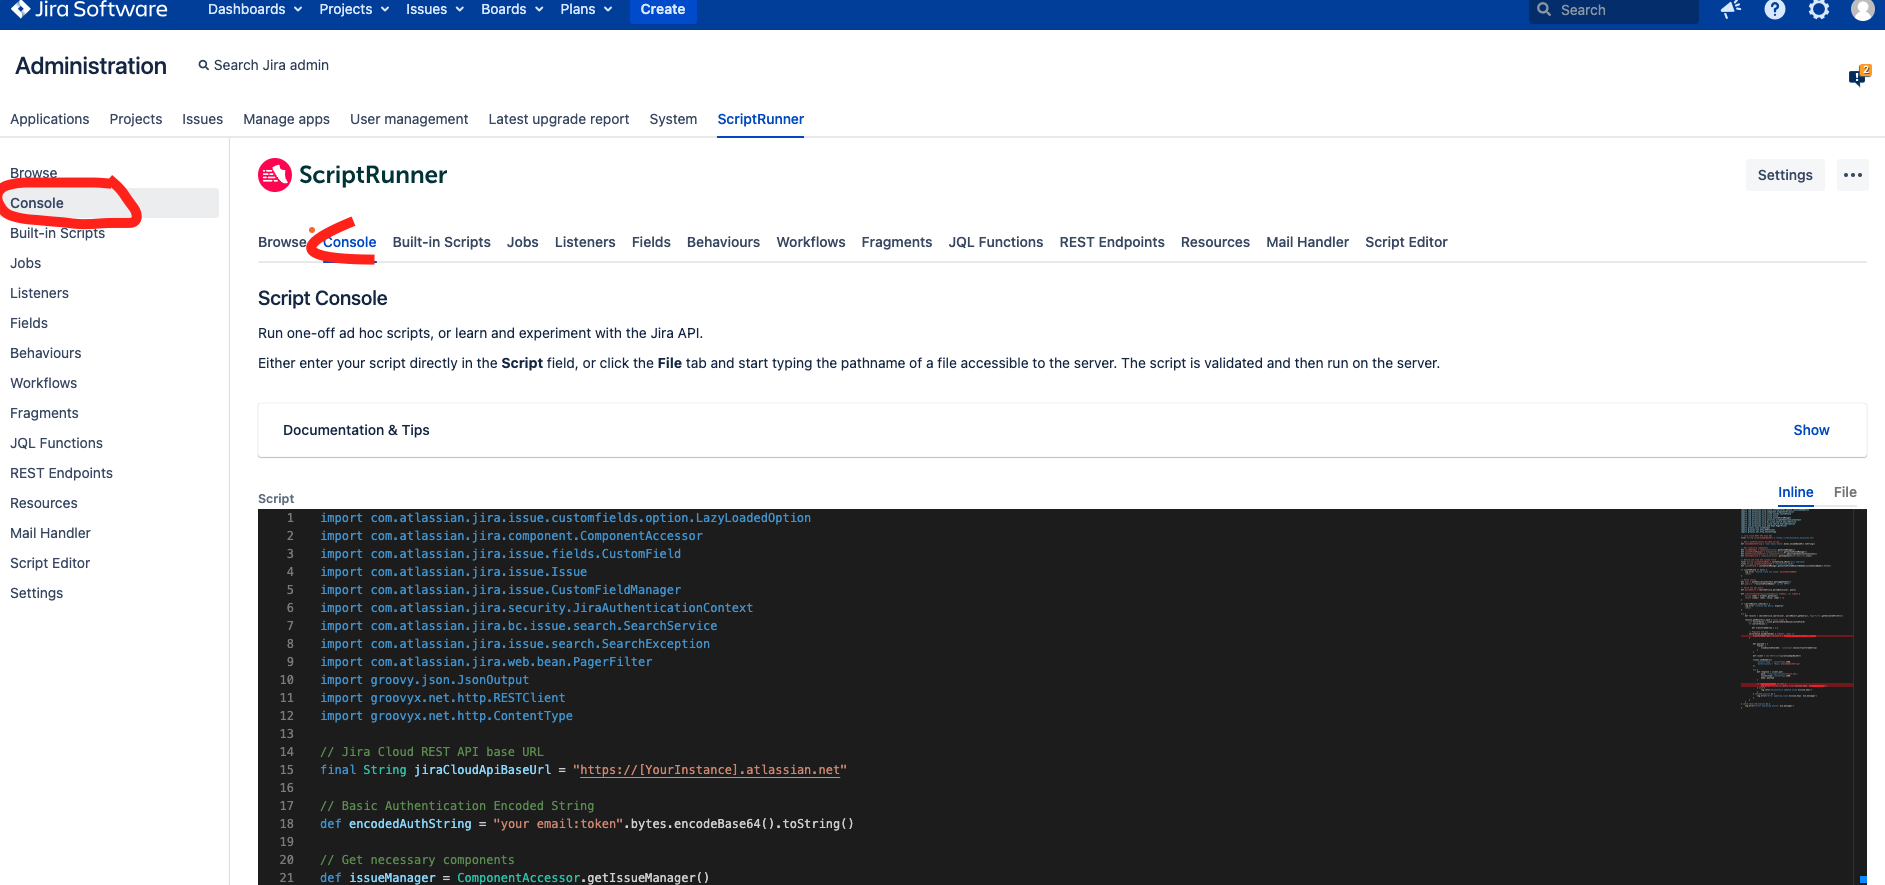The width and height of the screenshot is (1885, 885).
Task: Open the help question mark icon
Action: coord(1775,10)
